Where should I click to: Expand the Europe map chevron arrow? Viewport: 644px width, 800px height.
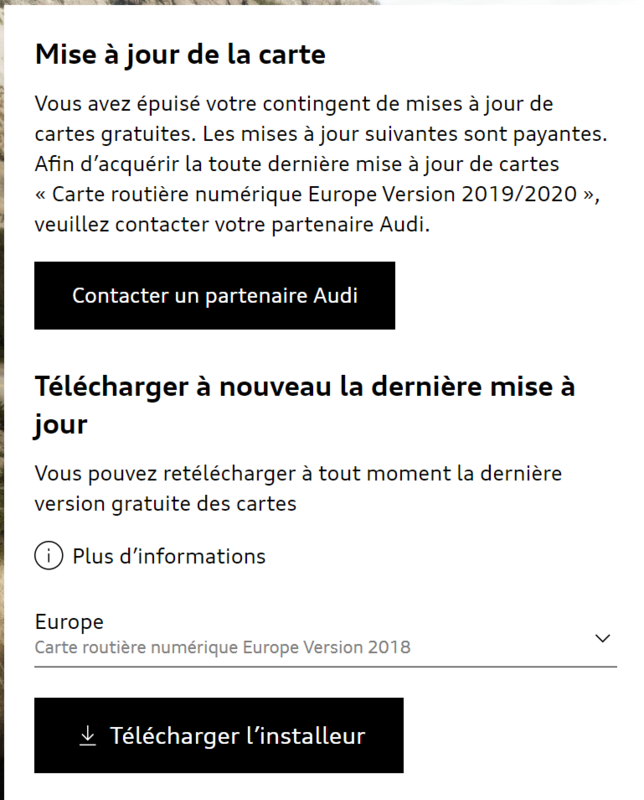[602, 638]
